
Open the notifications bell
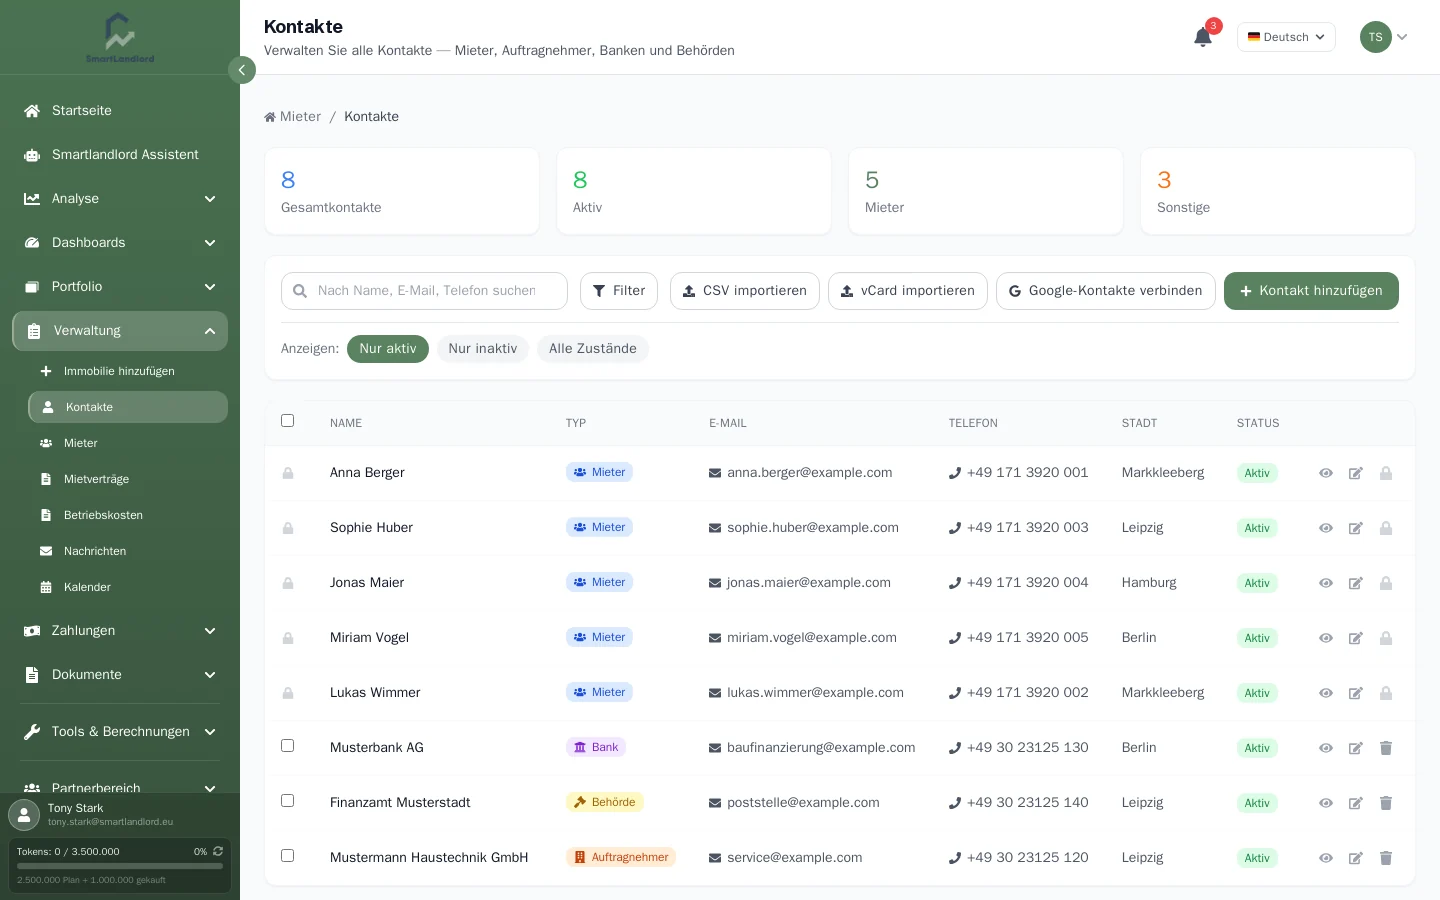pos(1203,37)
